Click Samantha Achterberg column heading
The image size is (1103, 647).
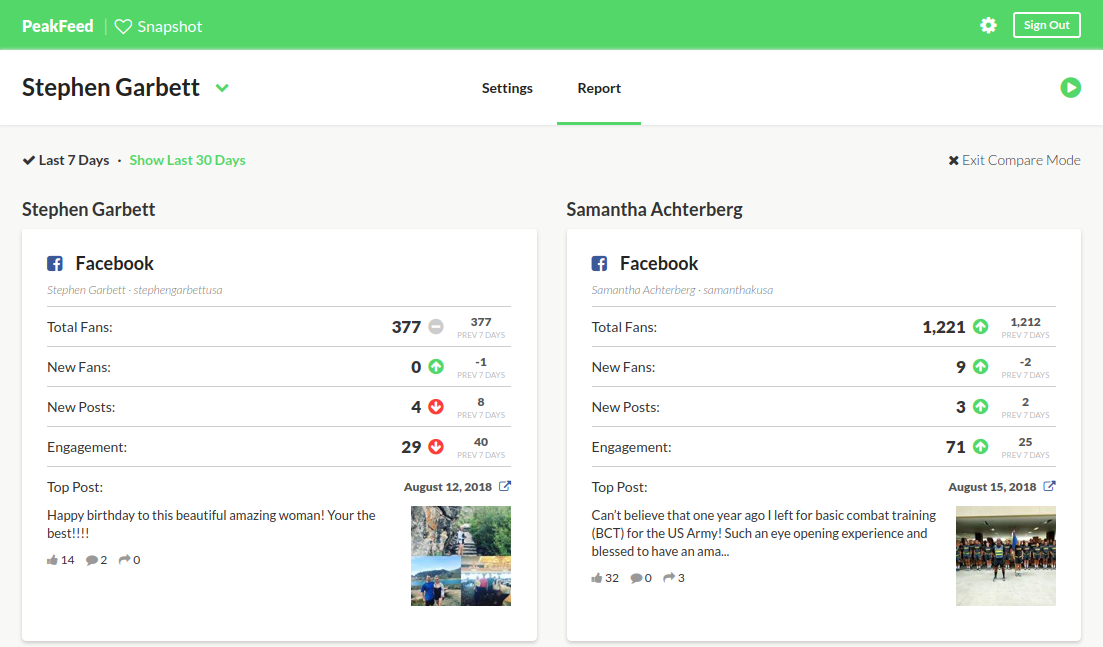[x=654, y=210]
